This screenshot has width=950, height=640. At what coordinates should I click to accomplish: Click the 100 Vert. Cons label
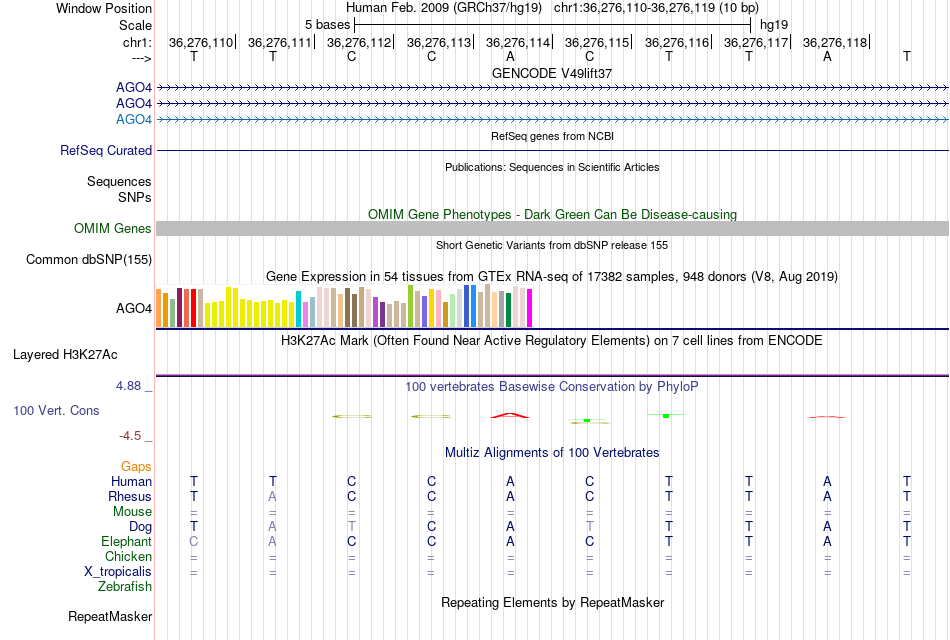56,410
